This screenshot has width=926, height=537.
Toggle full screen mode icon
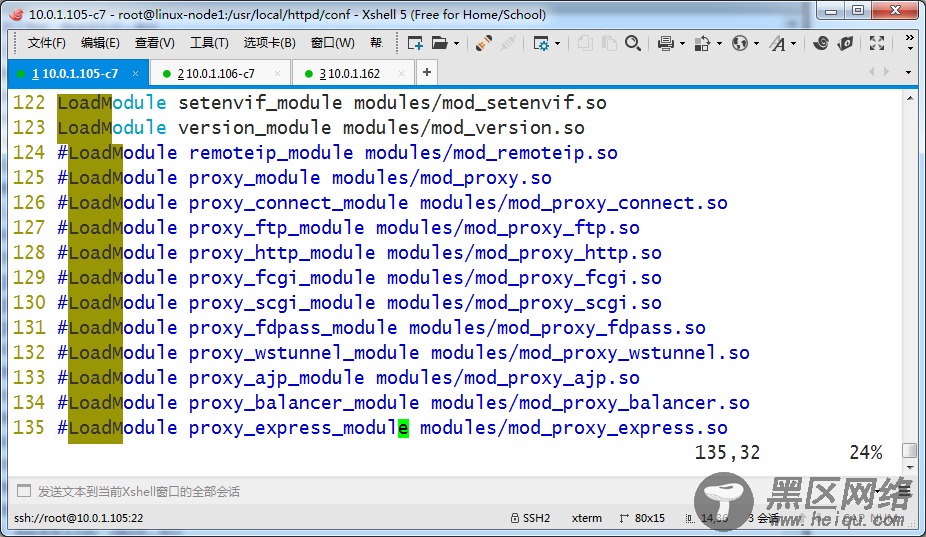coord(877,43)
